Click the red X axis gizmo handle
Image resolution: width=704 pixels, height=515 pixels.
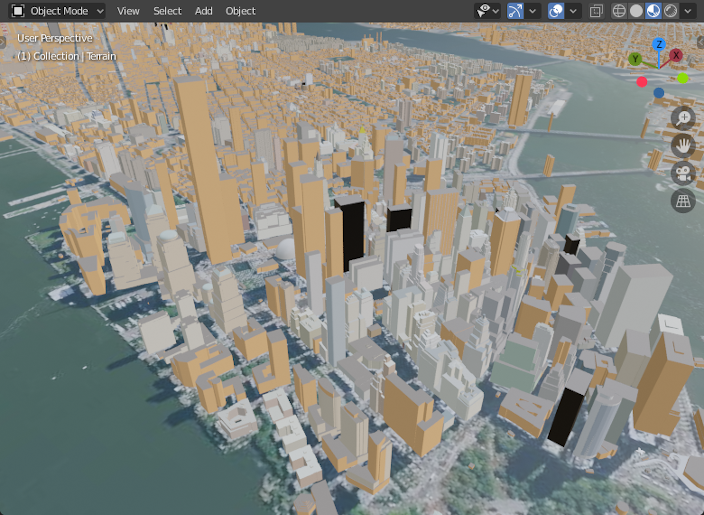click(676, 55)
